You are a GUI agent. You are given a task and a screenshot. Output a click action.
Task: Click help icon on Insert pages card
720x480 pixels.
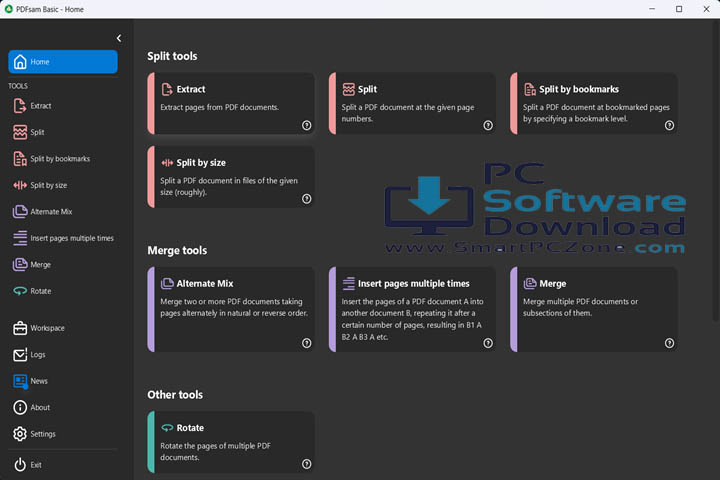[x=488, y=343]
